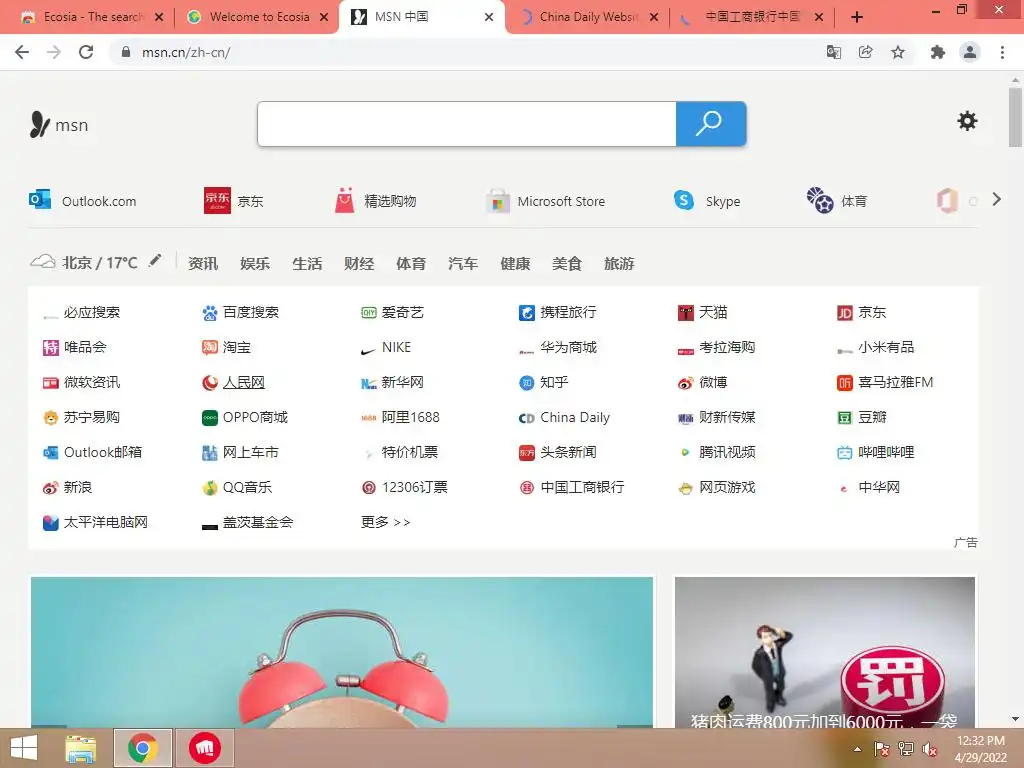Click the Google Translate icon in address bar
The height and width of the screenshot is (768, 1024).
(833, 52)
